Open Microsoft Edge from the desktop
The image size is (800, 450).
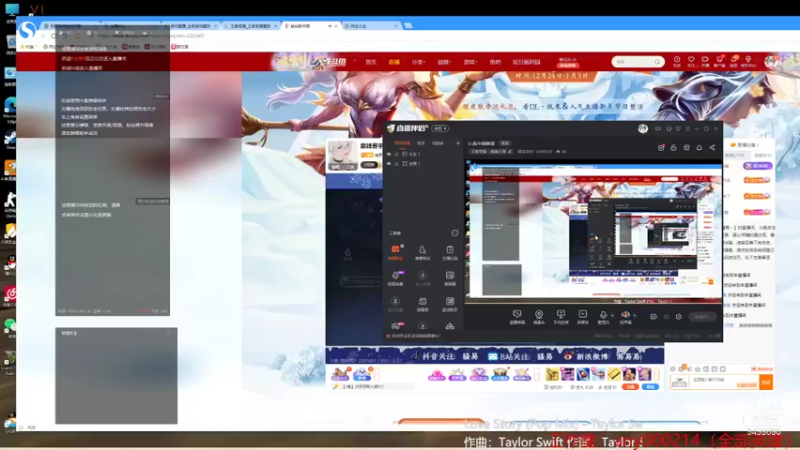(x=10, y=107)
